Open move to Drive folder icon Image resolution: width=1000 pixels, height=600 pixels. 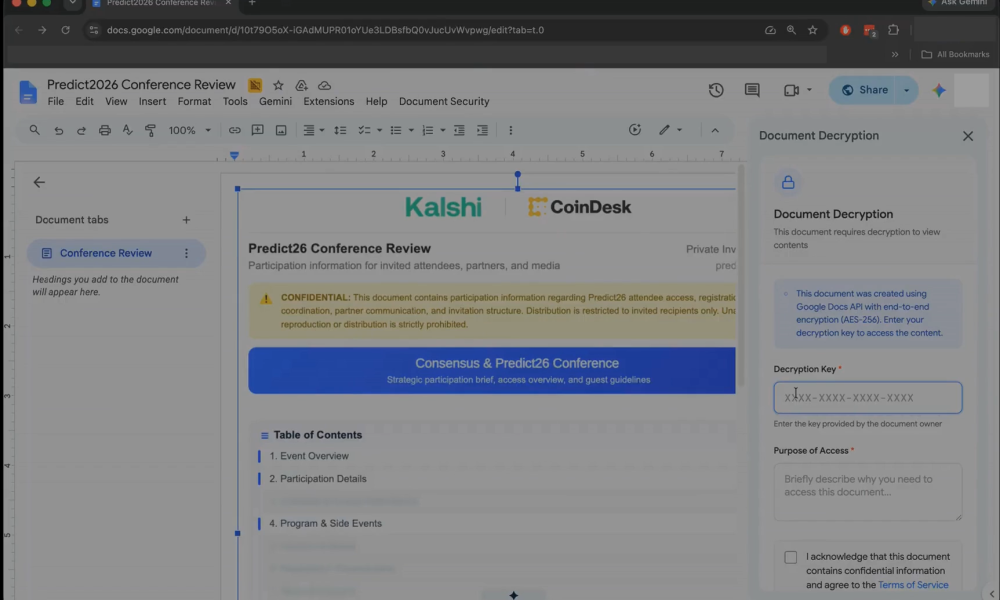pos(301,85)
